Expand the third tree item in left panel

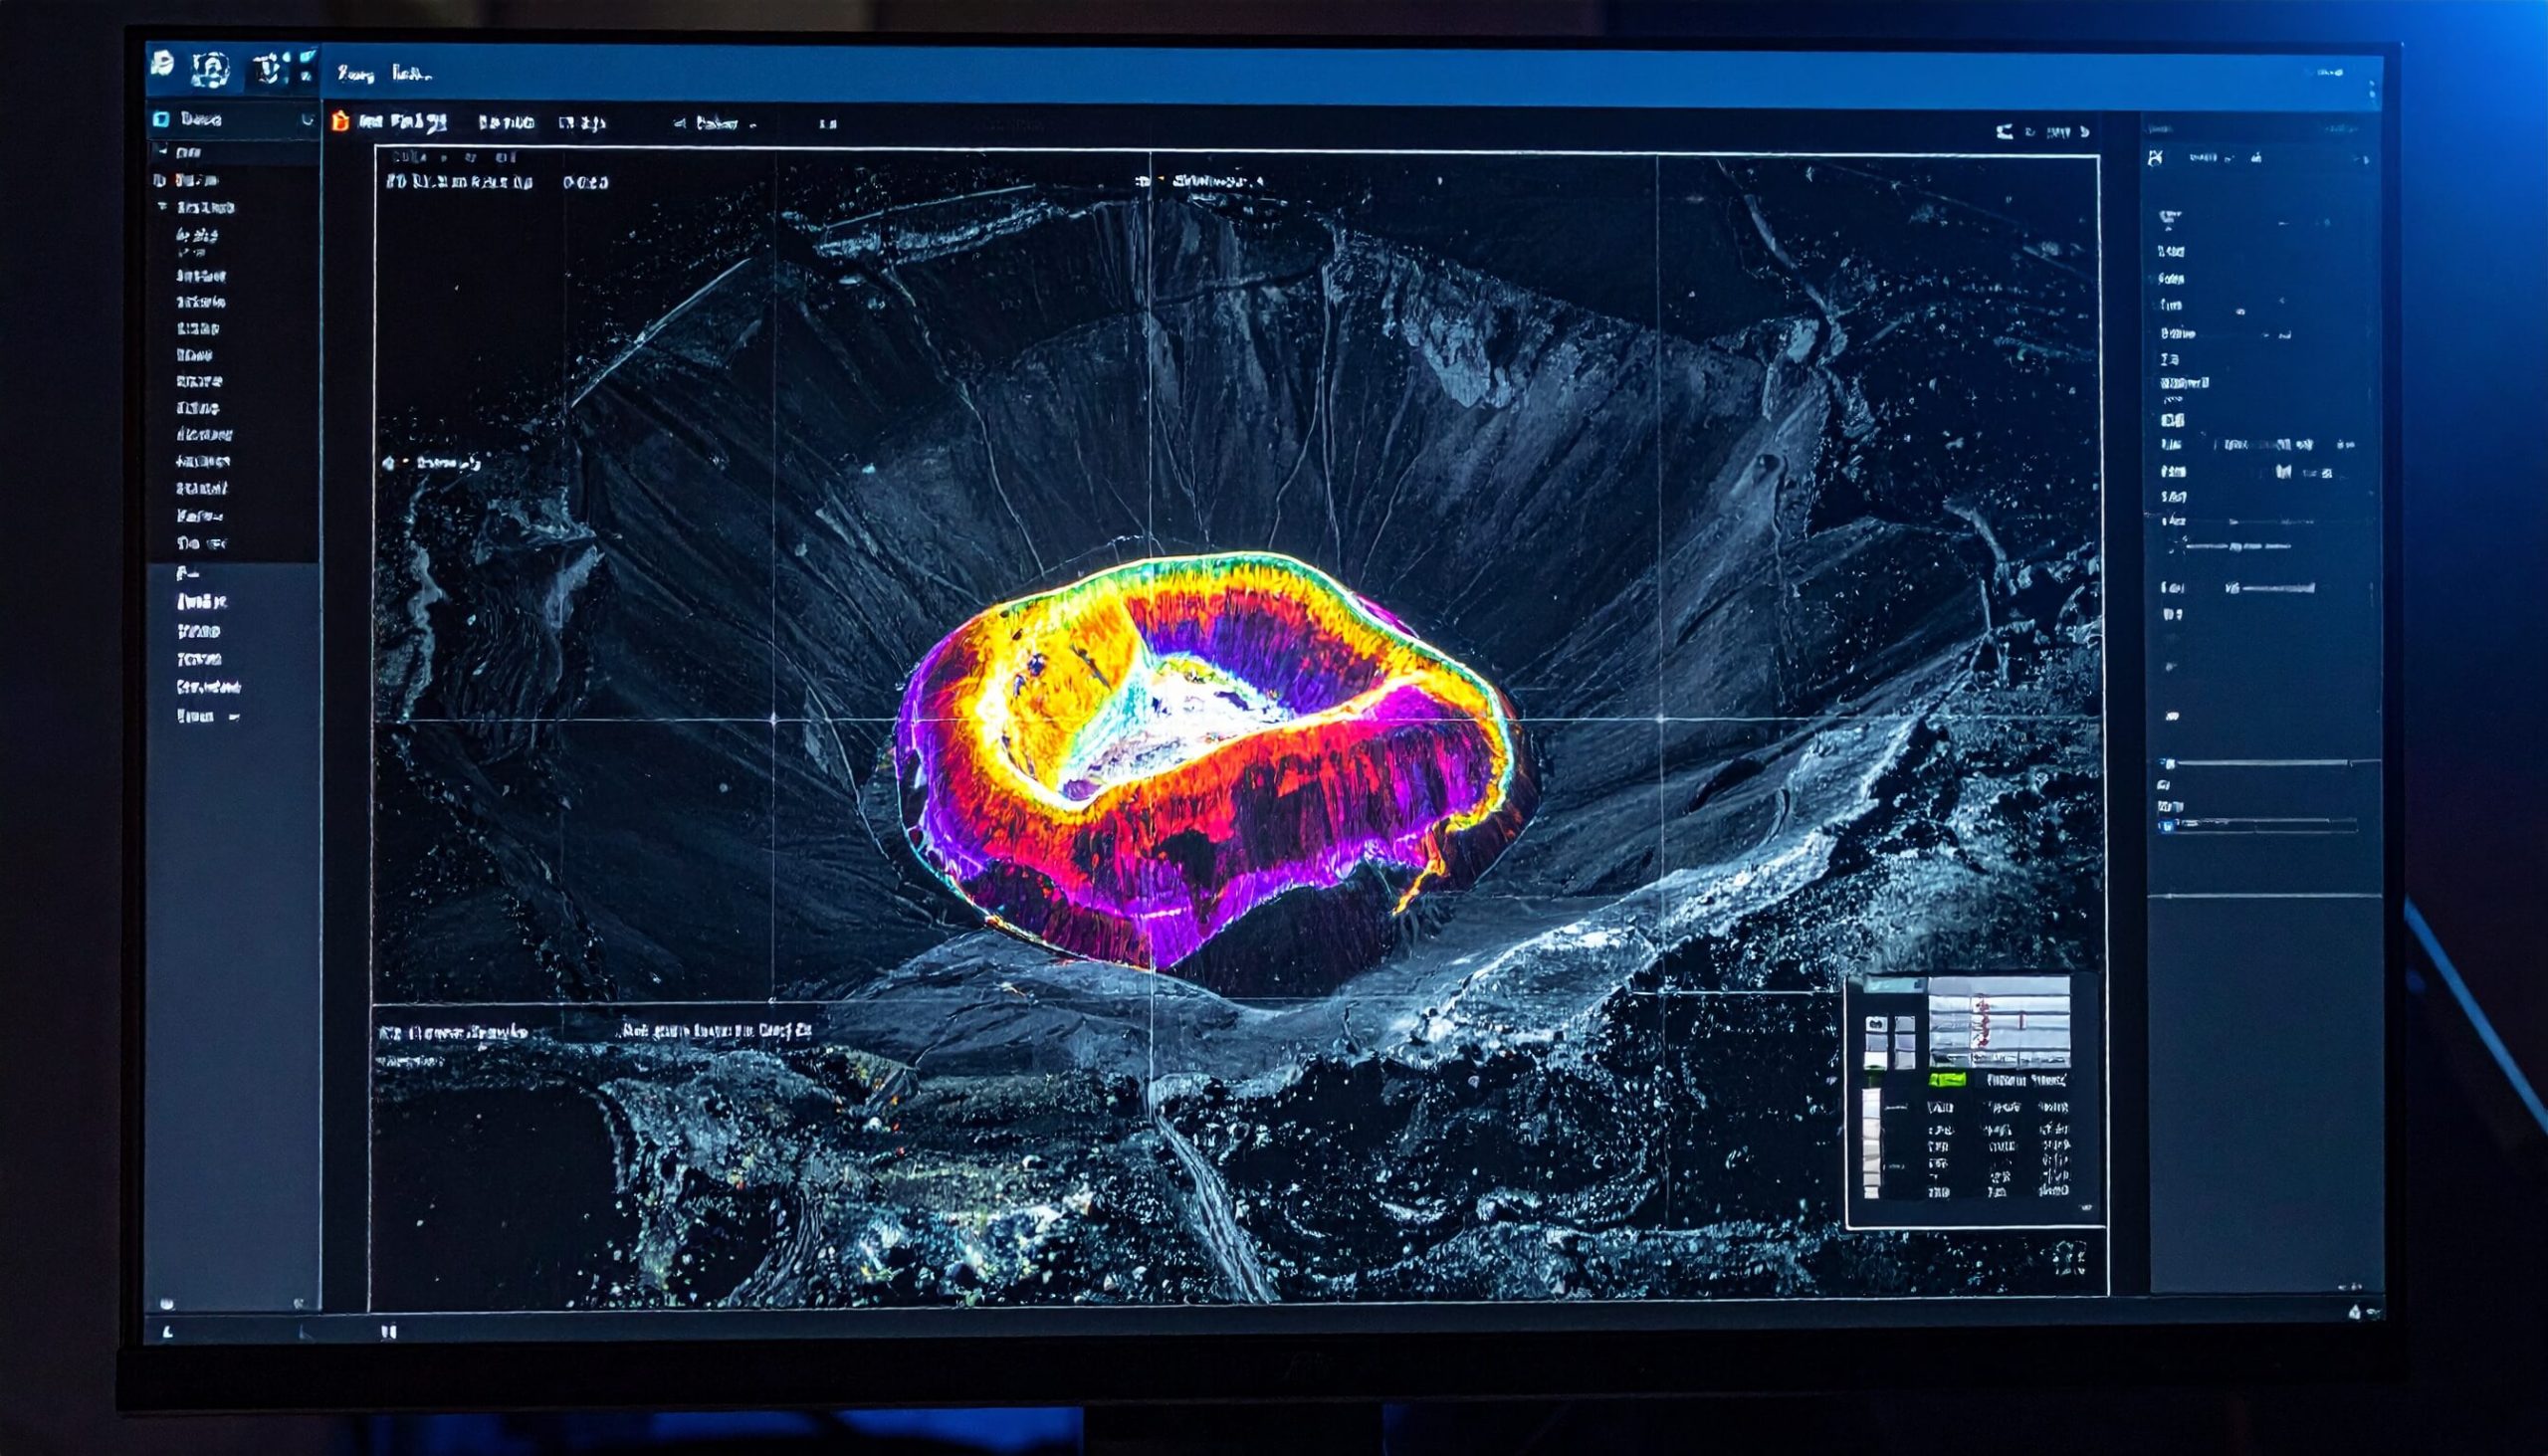[x=162, y=207]
